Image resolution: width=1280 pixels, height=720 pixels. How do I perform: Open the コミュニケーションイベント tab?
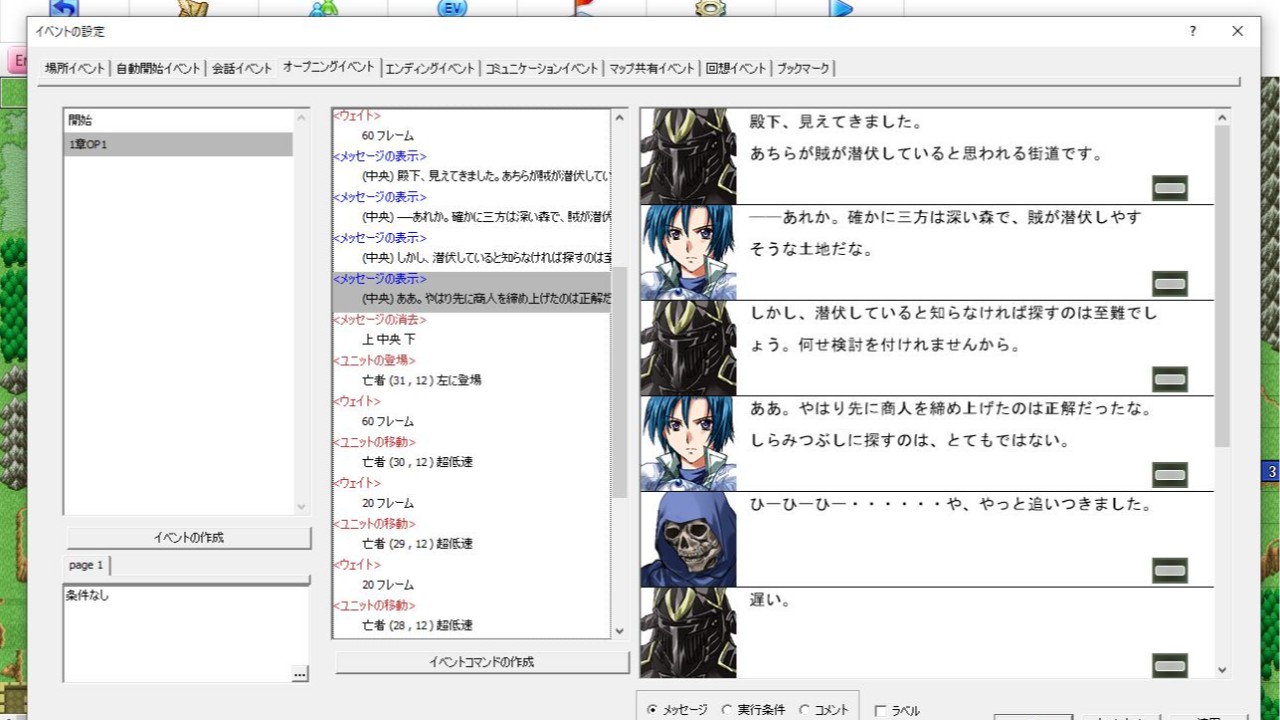[542, 69]
